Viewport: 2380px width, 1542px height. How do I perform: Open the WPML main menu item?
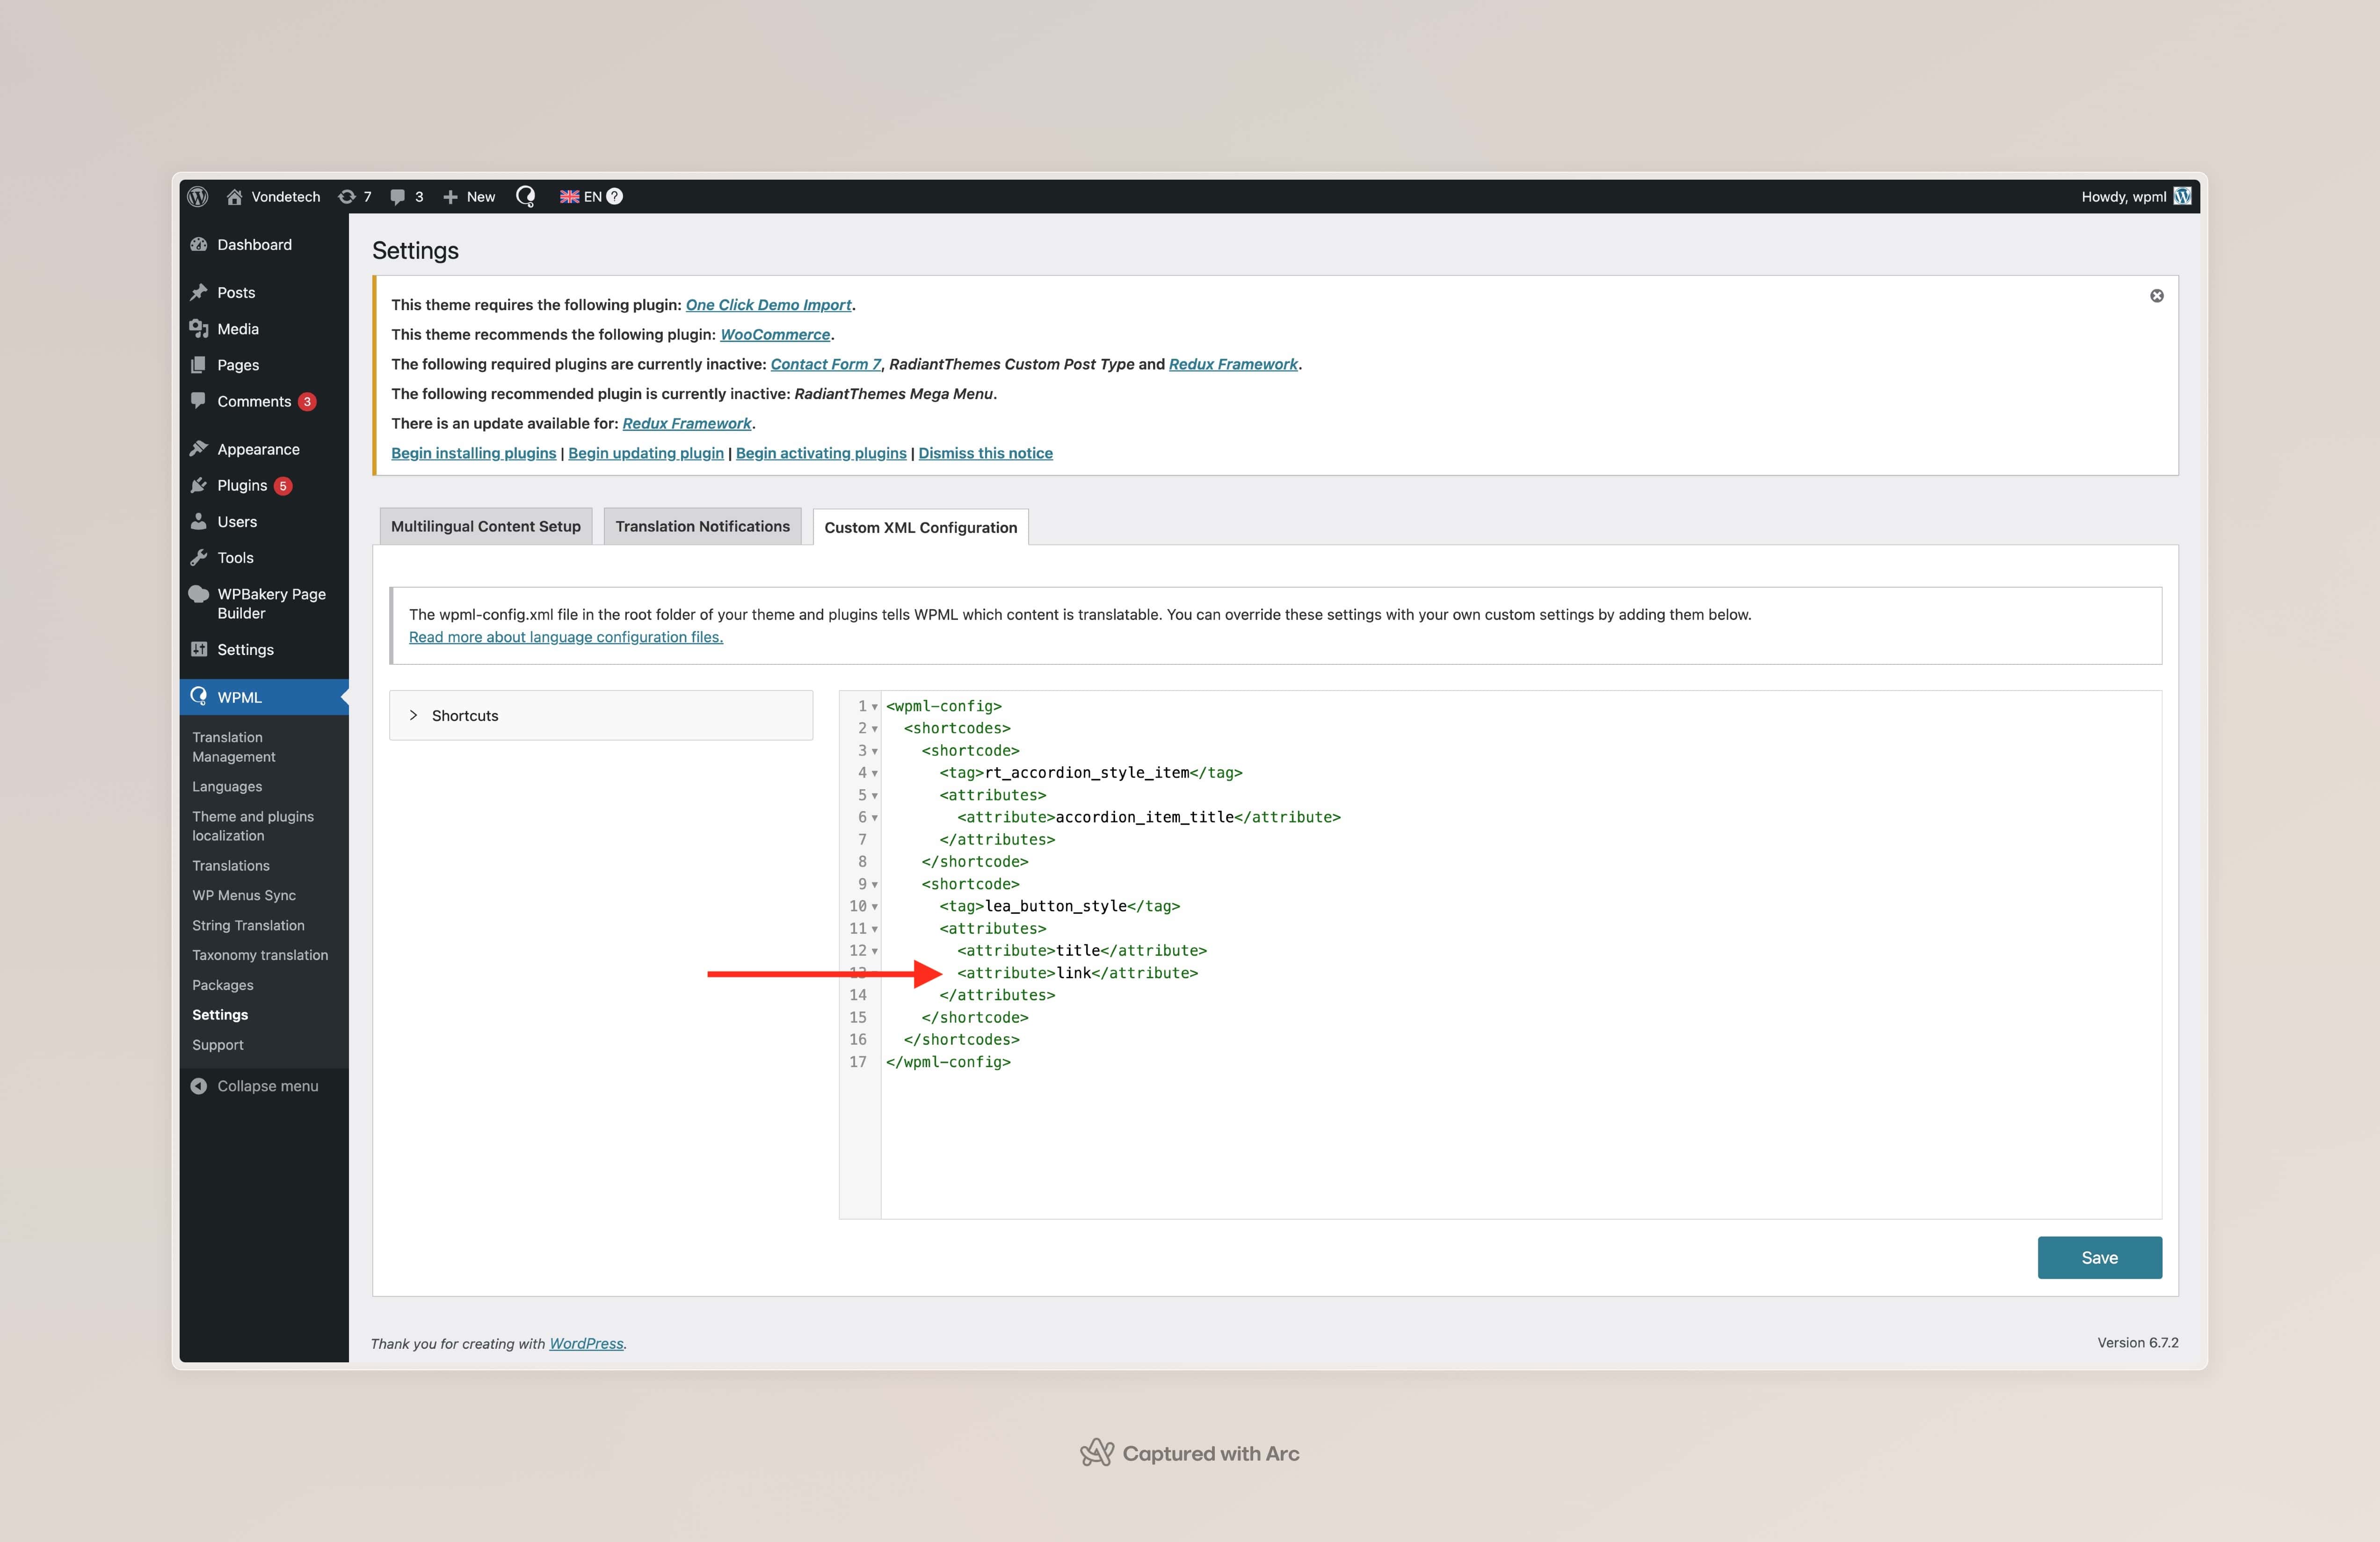[x=264, y=698]
